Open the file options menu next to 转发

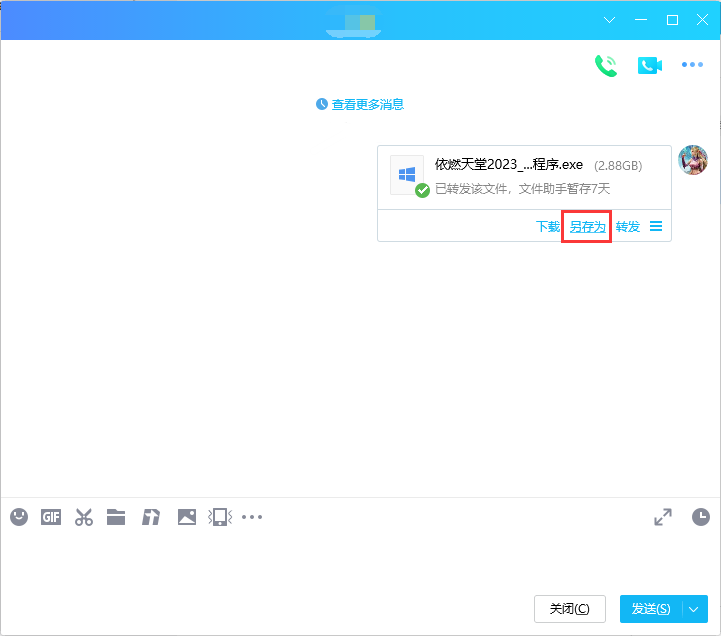[x=656, y=226]
